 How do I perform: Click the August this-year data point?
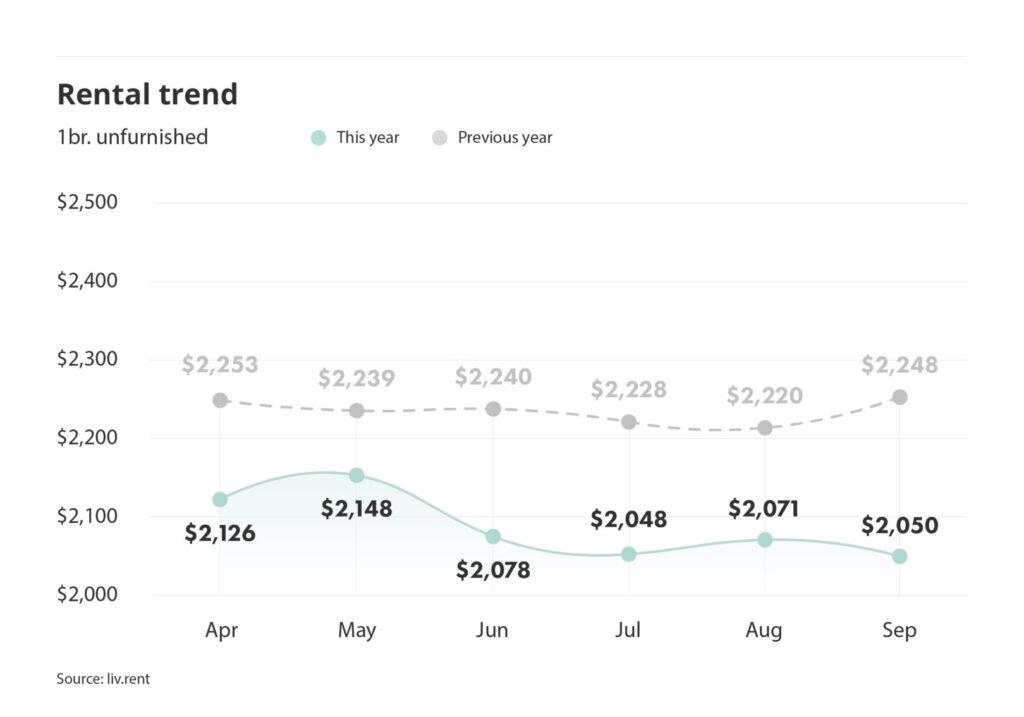(x=765, y=540)
